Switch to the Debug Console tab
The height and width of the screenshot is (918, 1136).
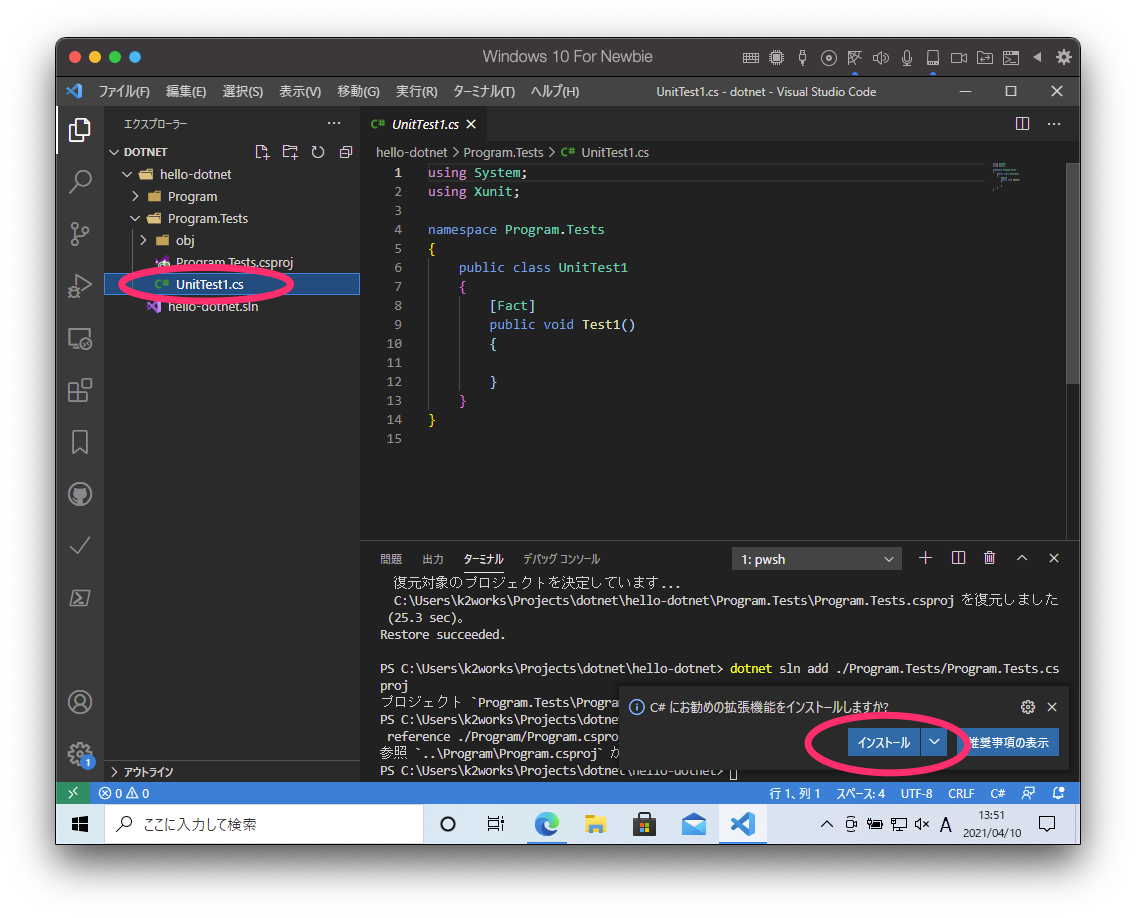click(x=561, y=559)
